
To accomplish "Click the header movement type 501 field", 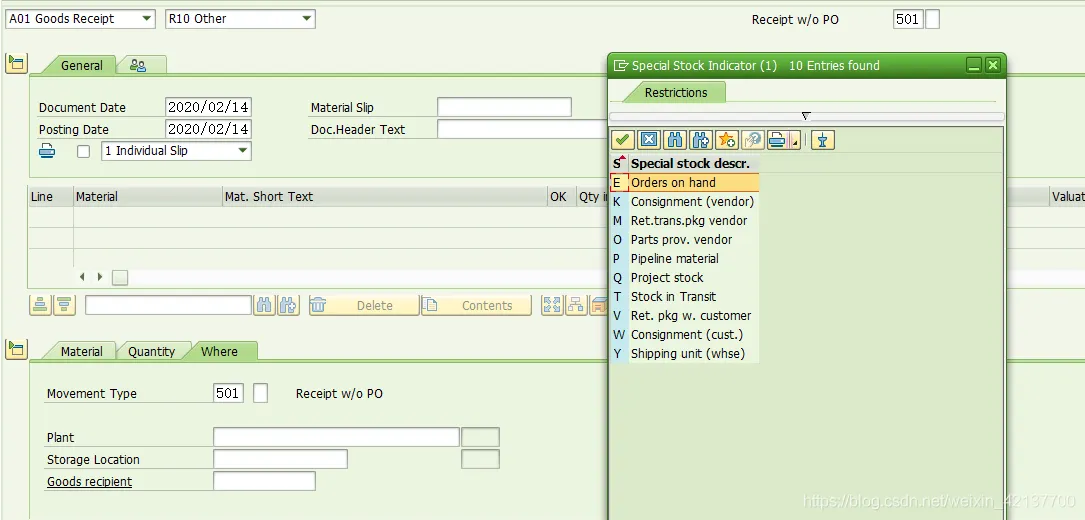I will pos(908,19).
